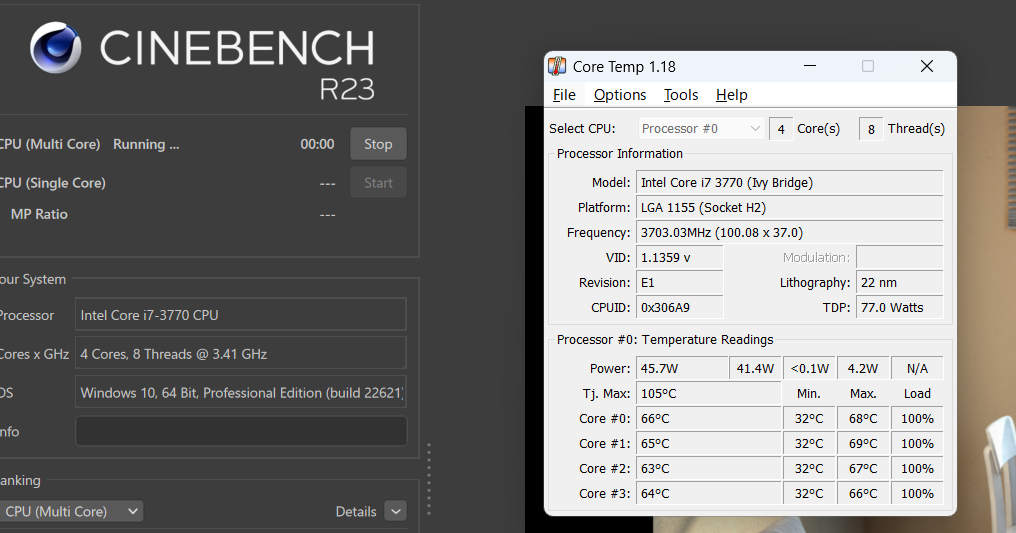Click the Cores x GHz field in Cinebench
The width and height of the screenshot is (1016, 533).
click(x=241, y=354)
